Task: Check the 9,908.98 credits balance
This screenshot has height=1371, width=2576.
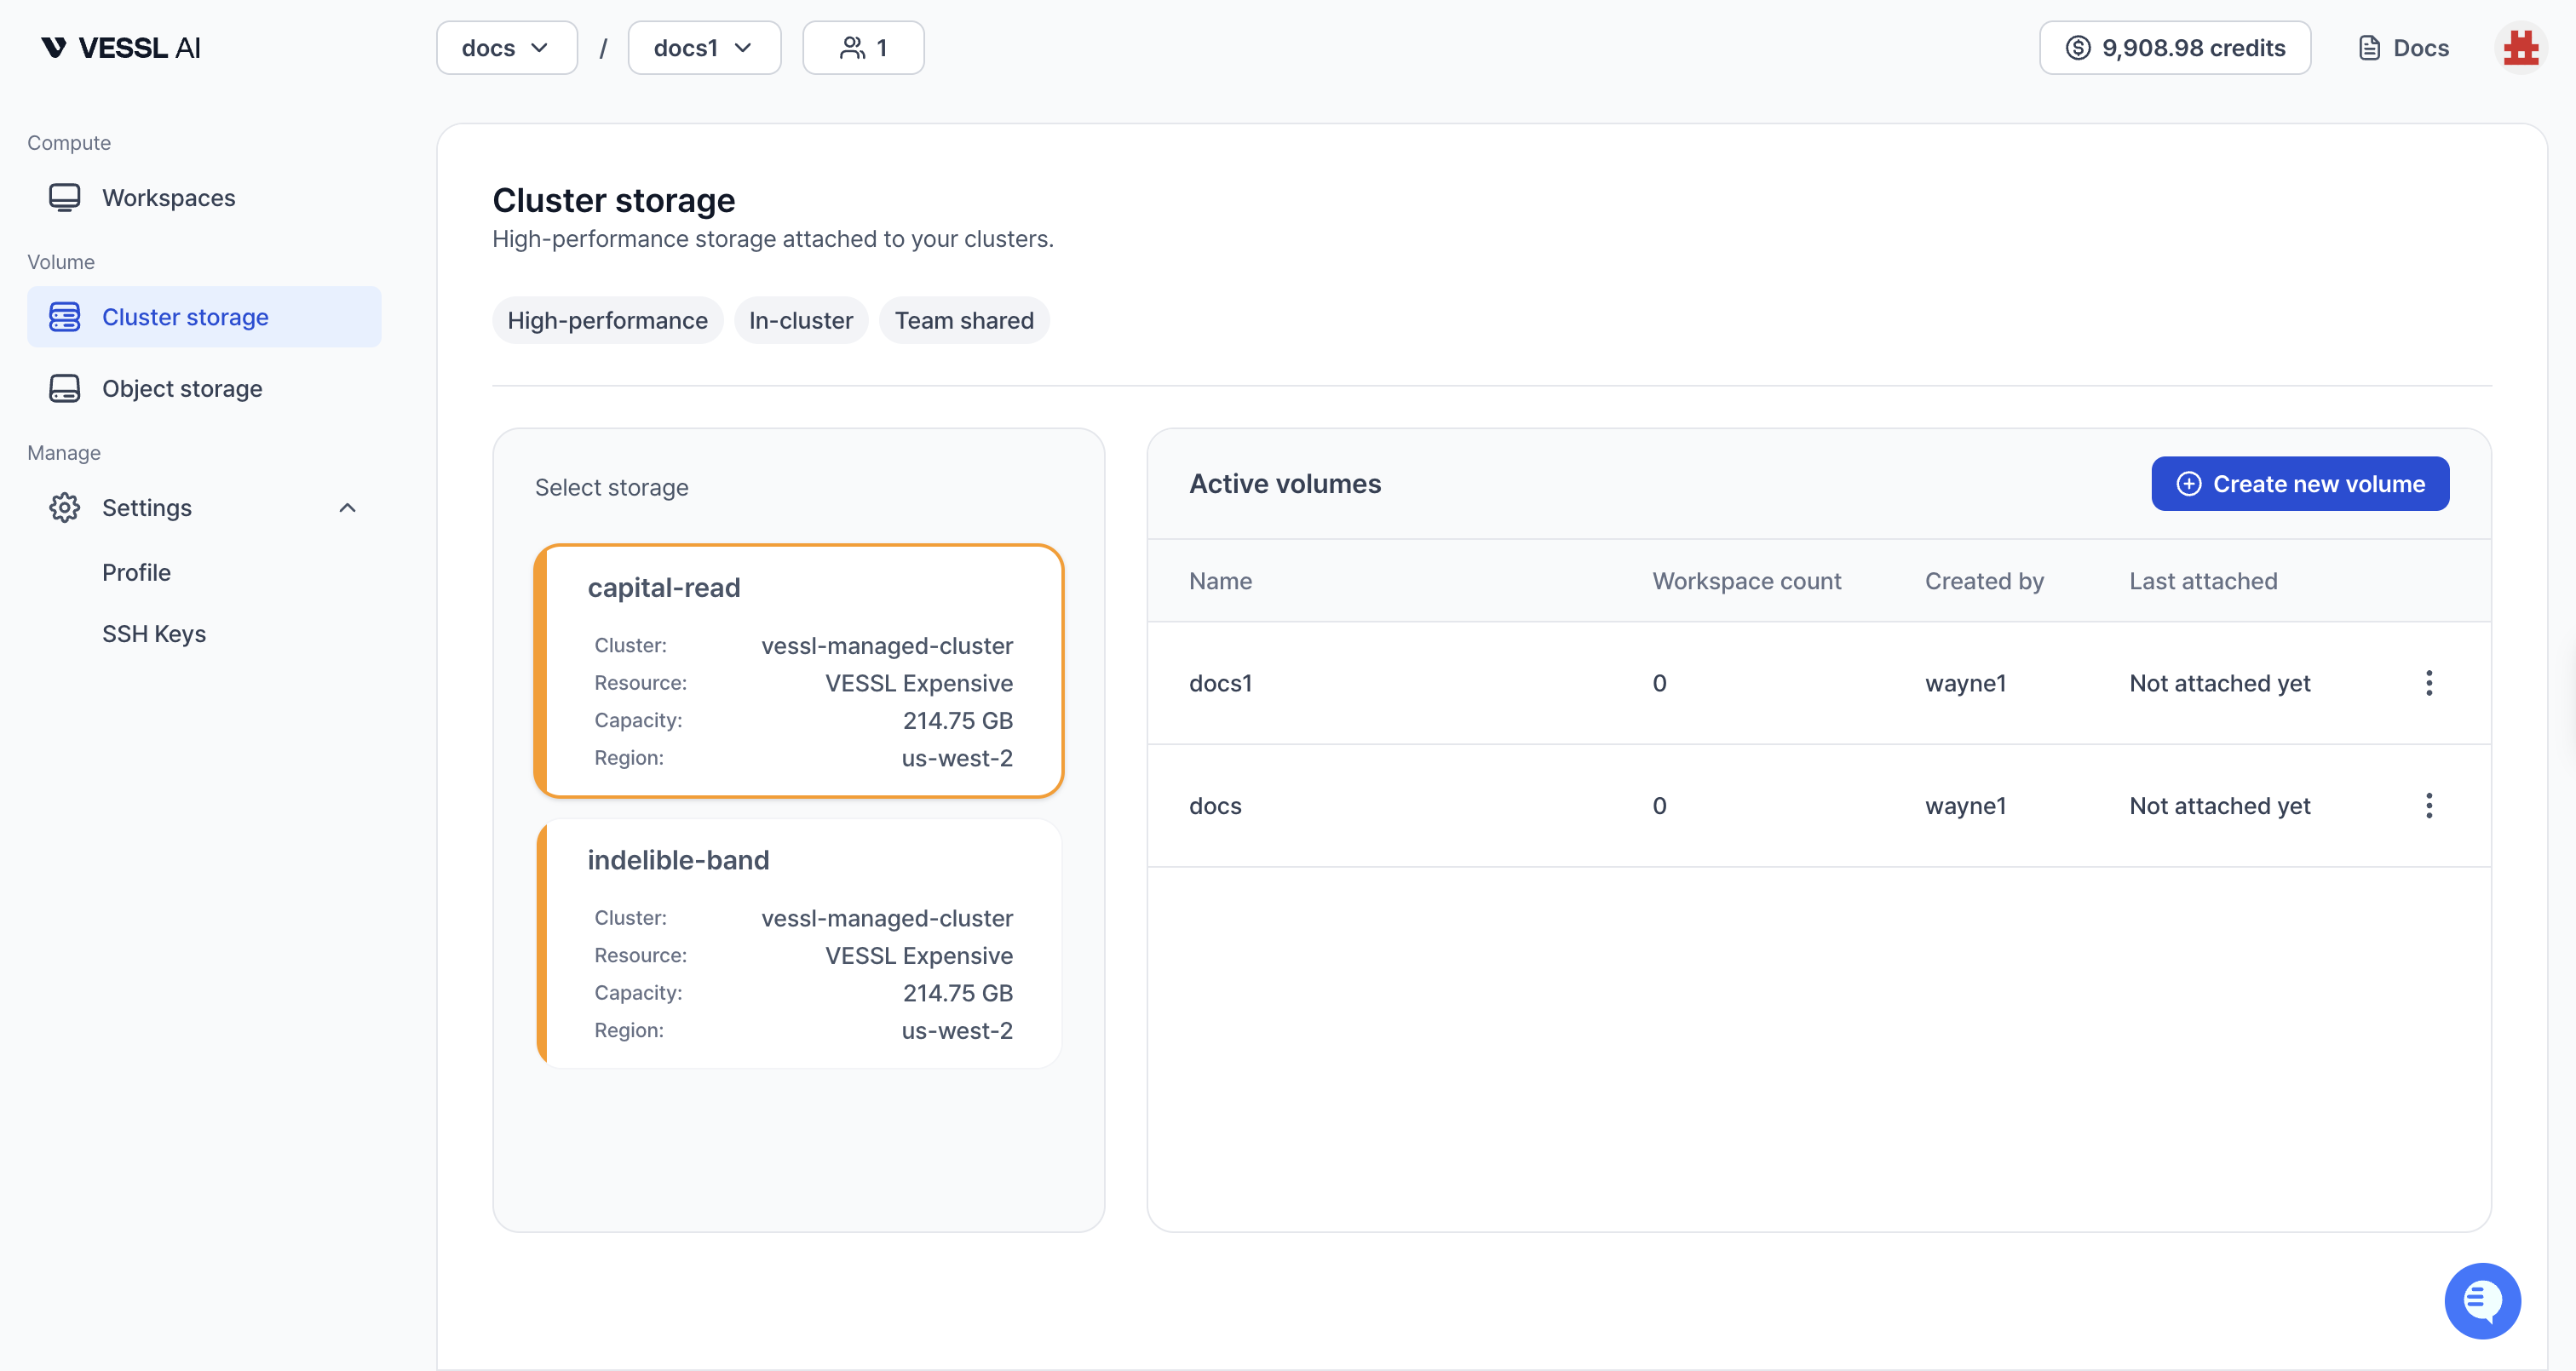Action: (2174, 47)
